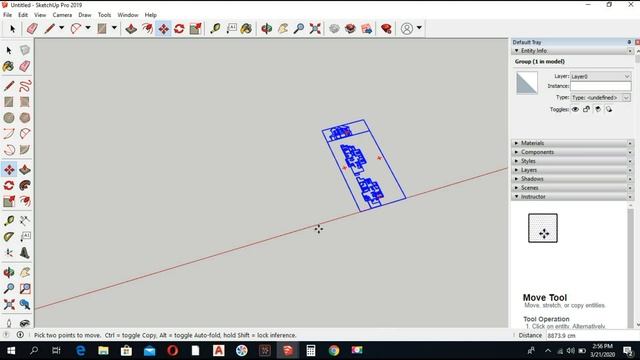The width and height of the screenshot is (640, 360).
Task: Toggle the group's visibility eye
Action: click(x=575, y=109)
